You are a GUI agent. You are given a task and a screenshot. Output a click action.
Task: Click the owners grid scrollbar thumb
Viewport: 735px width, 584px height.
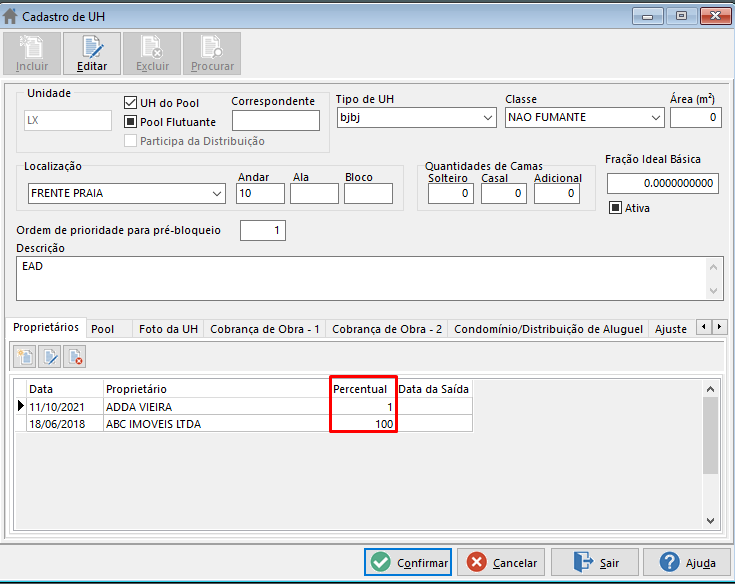pos(710,435)
